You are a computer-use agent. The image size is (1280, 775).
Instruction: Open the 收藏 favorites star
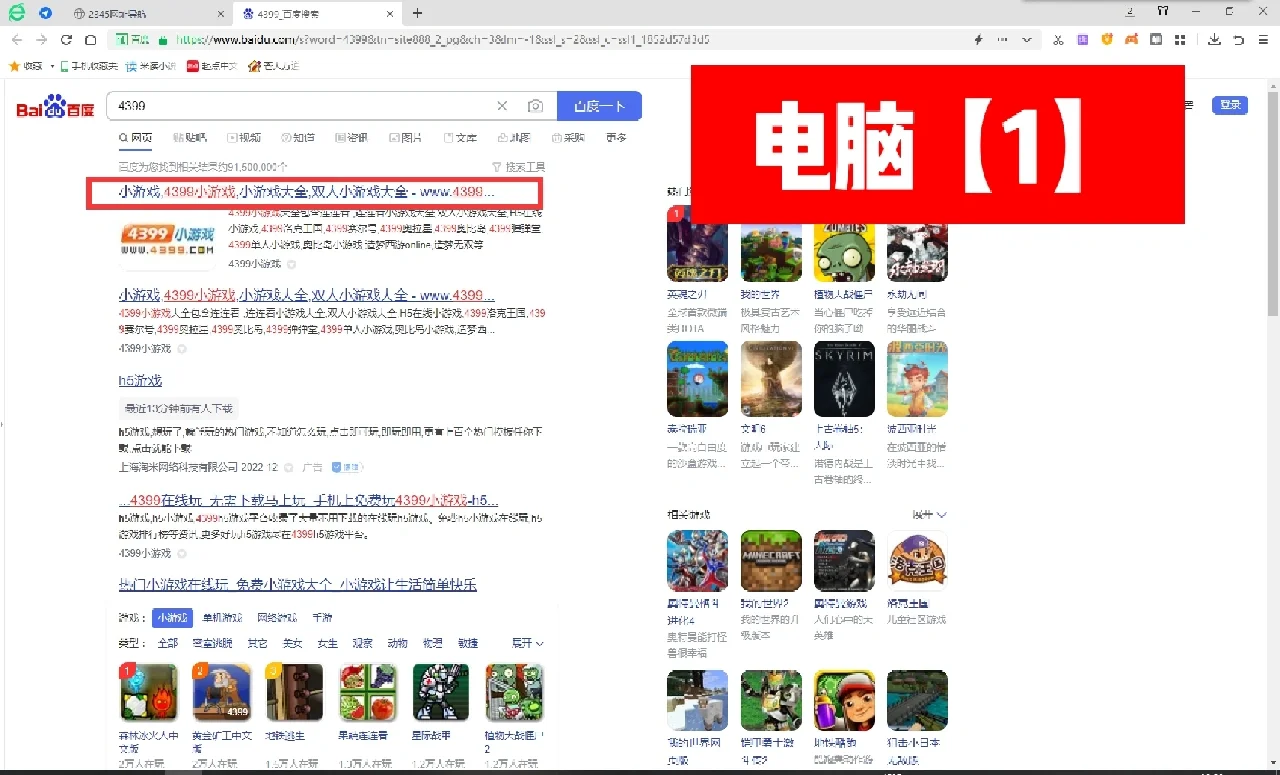(25, 66)
